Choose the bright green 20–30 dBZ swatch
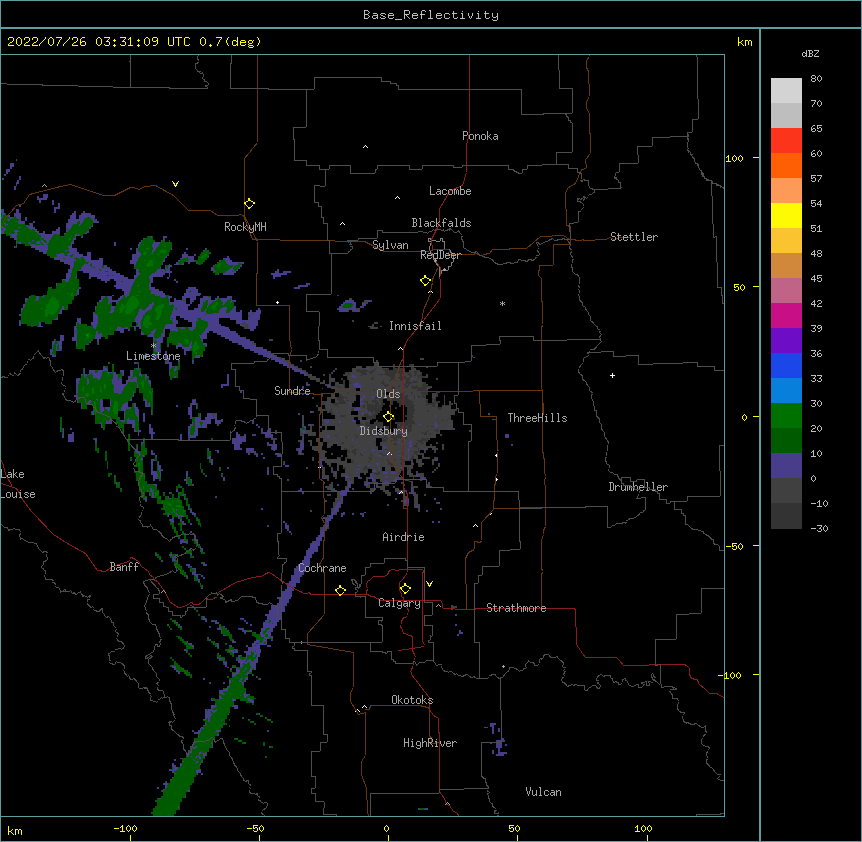 point(786,416)
